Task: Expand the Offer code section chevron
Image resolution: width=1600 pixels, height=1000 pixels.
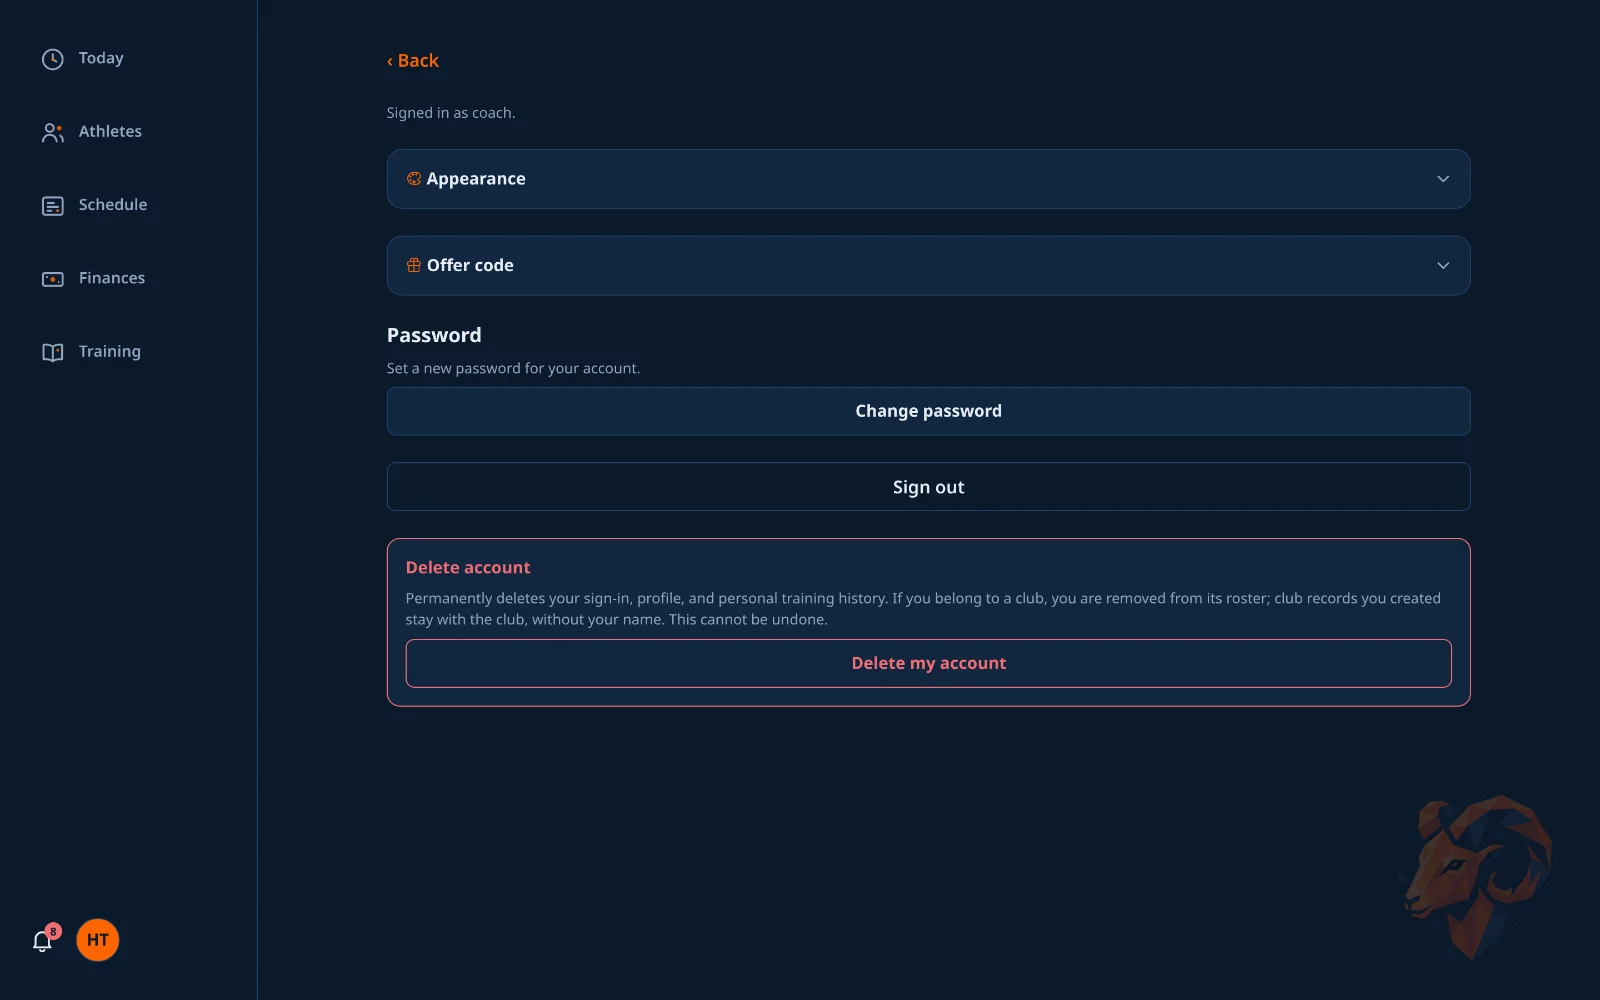Action: (1443, 265)
